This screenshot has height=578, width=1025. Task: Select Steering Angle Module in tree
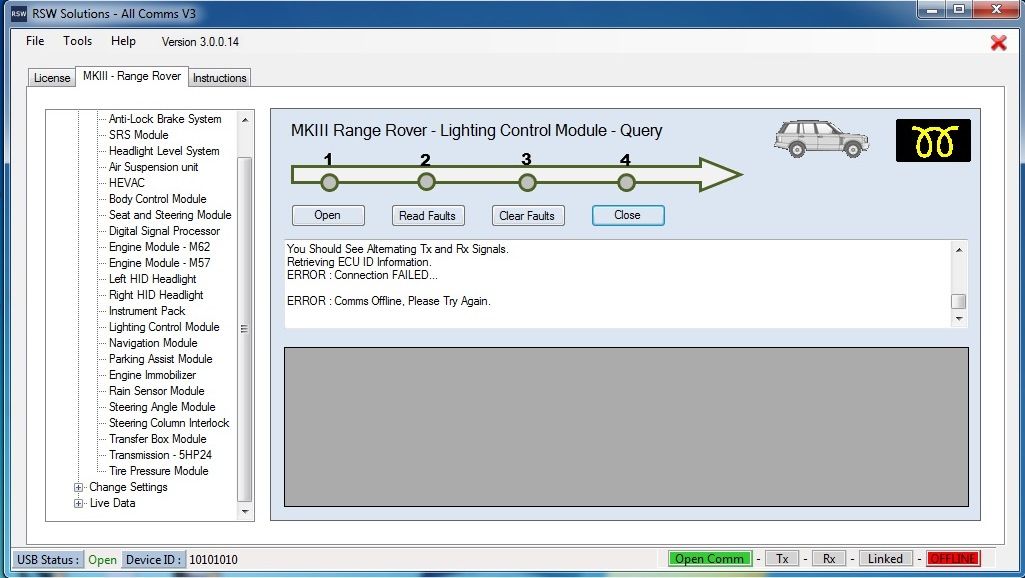[162, 407]
